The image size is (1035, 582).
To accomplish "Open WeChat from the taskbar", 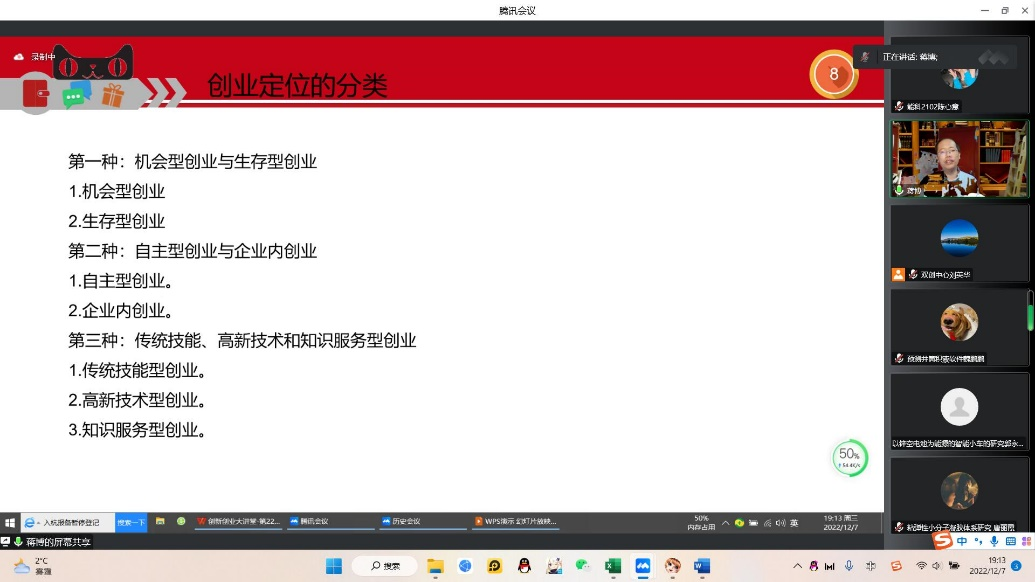I will click(x=583, y=566).
